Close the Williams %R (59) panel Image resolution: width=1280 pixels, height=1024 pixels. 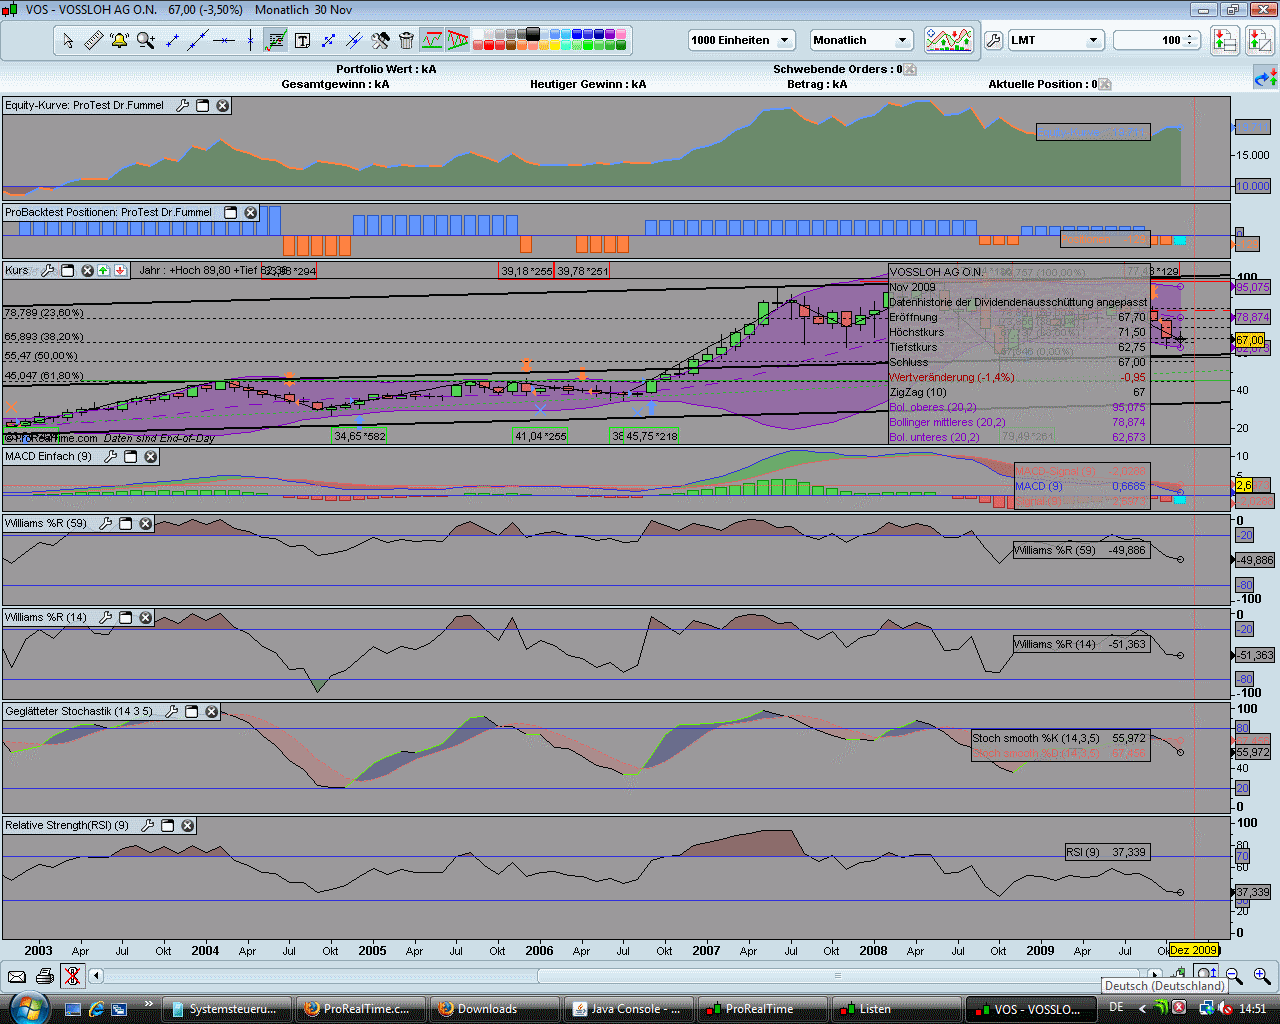[146, 524]
